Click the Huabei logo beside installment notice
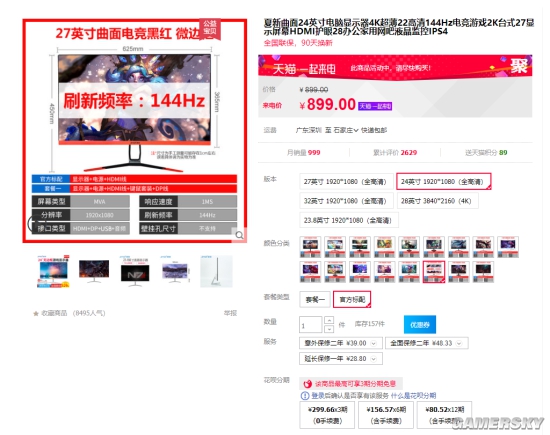The width and height of the screenshot is (550, 435). pos(308,384)
